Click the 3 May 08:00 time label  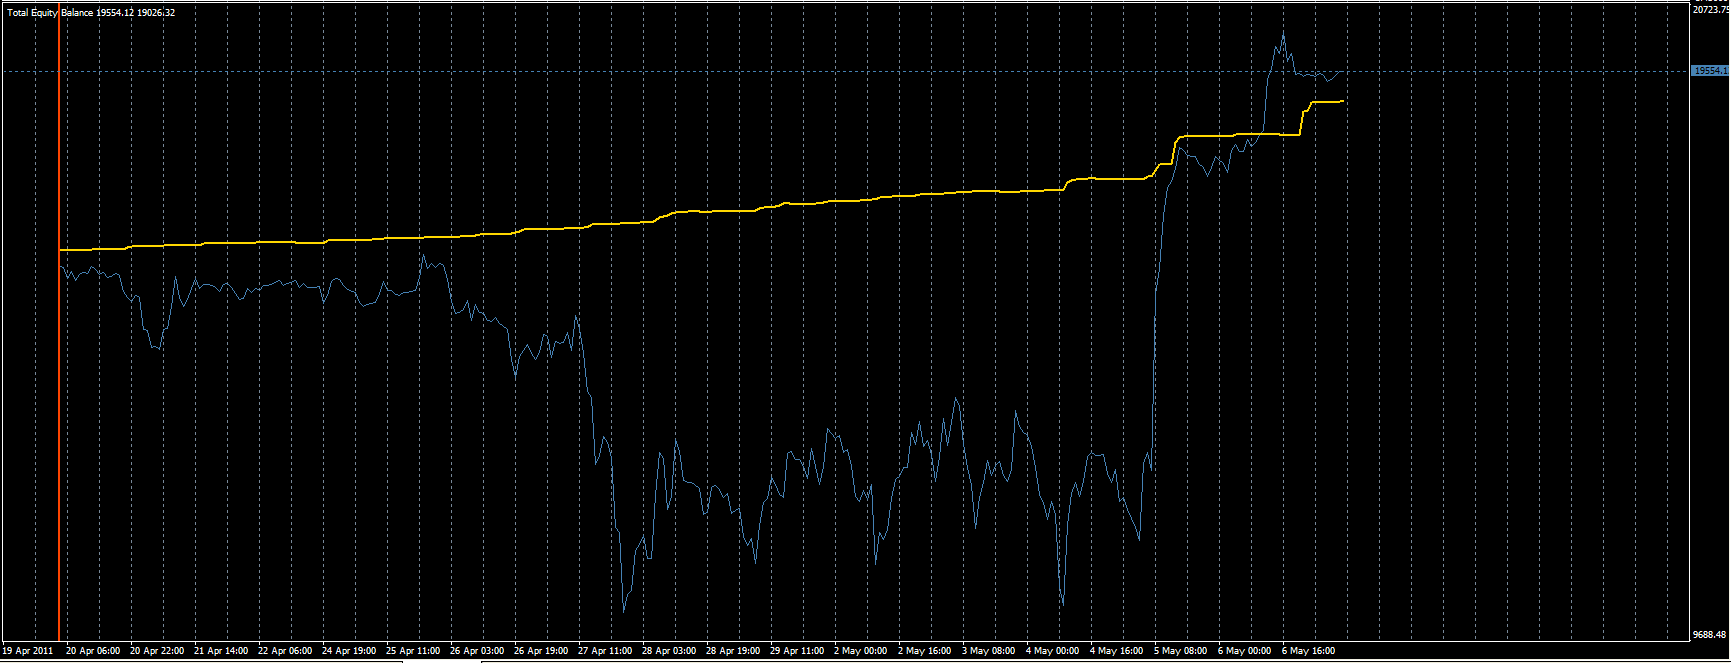tap(989, 651)
